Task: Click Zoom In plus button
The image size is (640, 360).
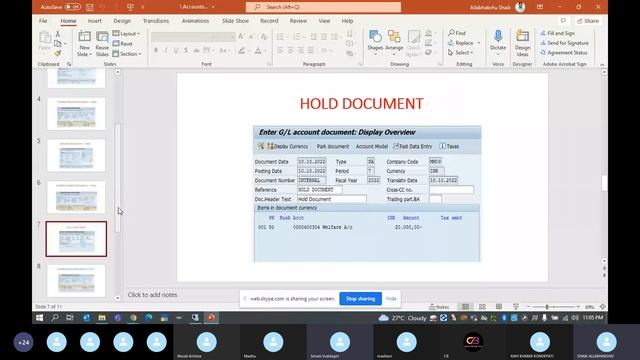Action: click(x=578, y=307)
